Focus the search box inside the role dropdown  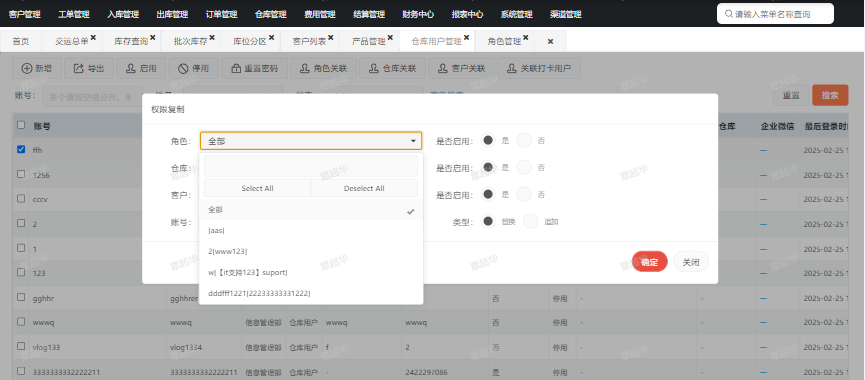[311, 166]
